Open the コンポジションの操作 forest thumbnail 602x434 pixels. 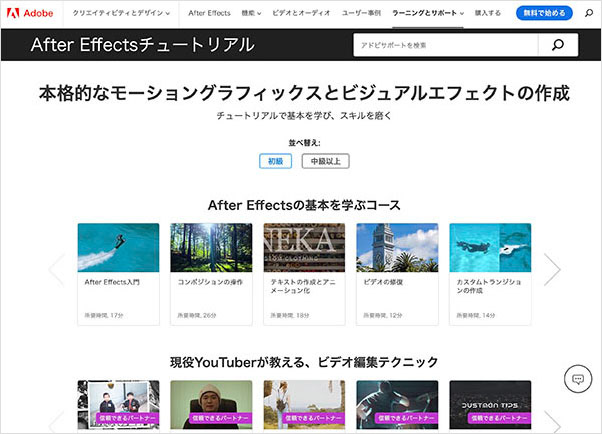(211, 248)
